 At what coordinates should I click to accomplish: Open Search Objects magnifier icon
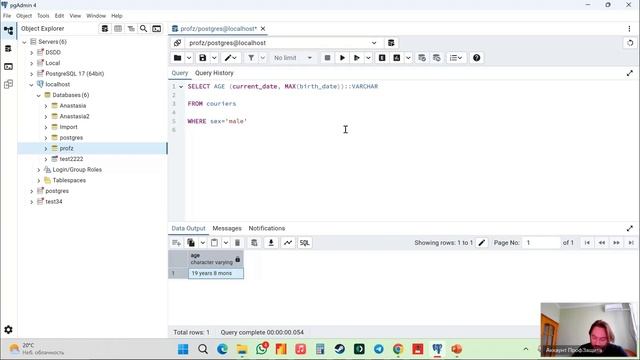[x=144, y=29]
